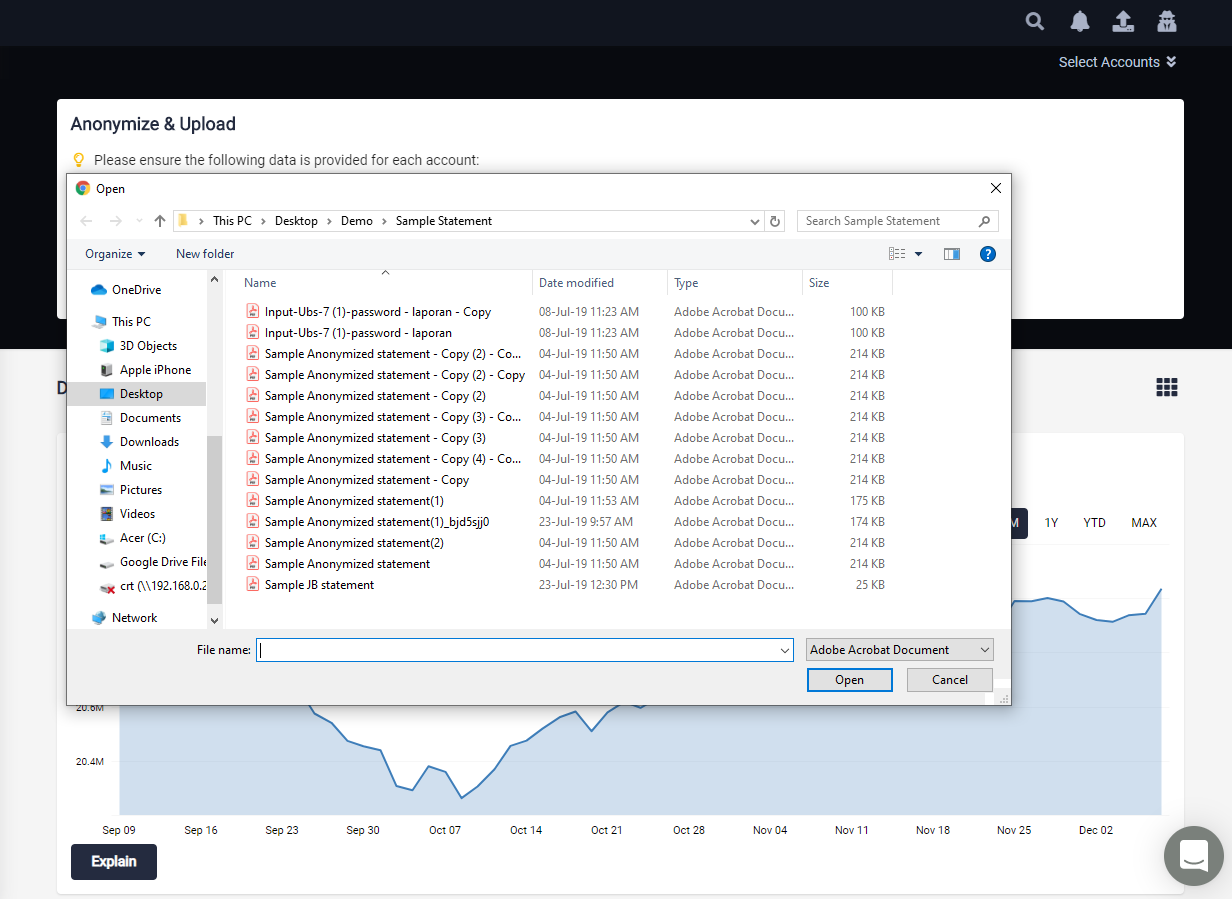Expand the File name dropdown arrow
1232x899 pixels.
[785, 650]
